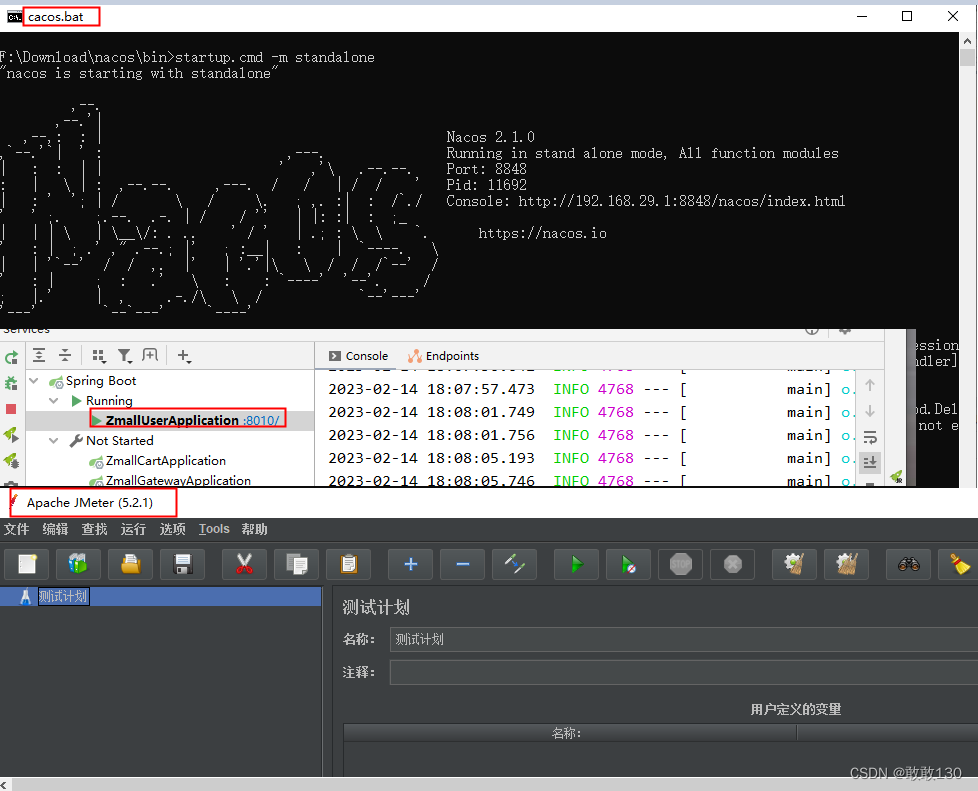
Task: Open the Services Group By icon
Action: coord(99,356)
